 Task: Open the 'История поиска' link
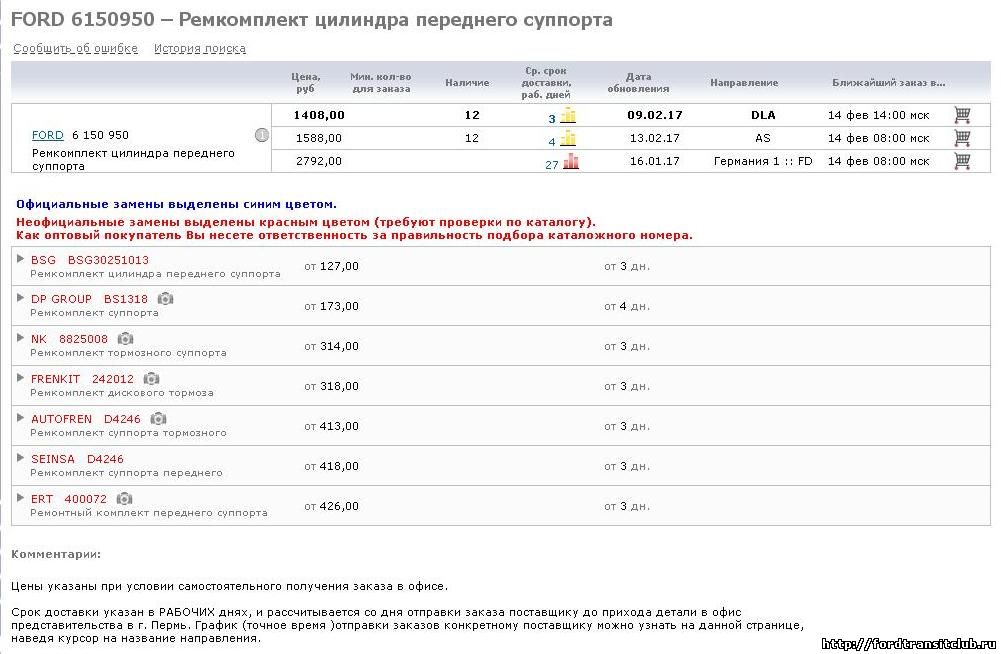(x=200, y=49)
